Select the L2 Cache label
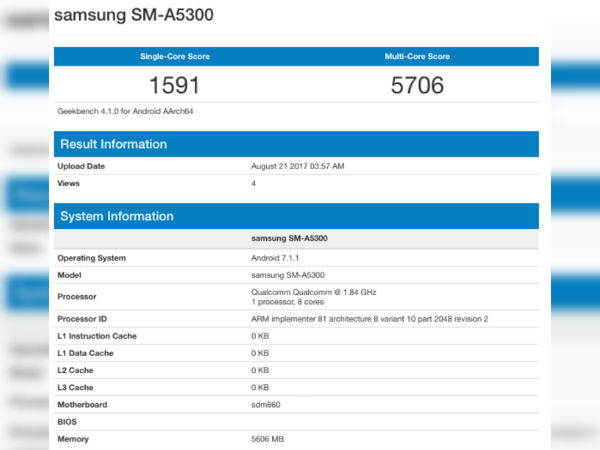The width and height of the screenshot is (600, 450). click(75, 370)
